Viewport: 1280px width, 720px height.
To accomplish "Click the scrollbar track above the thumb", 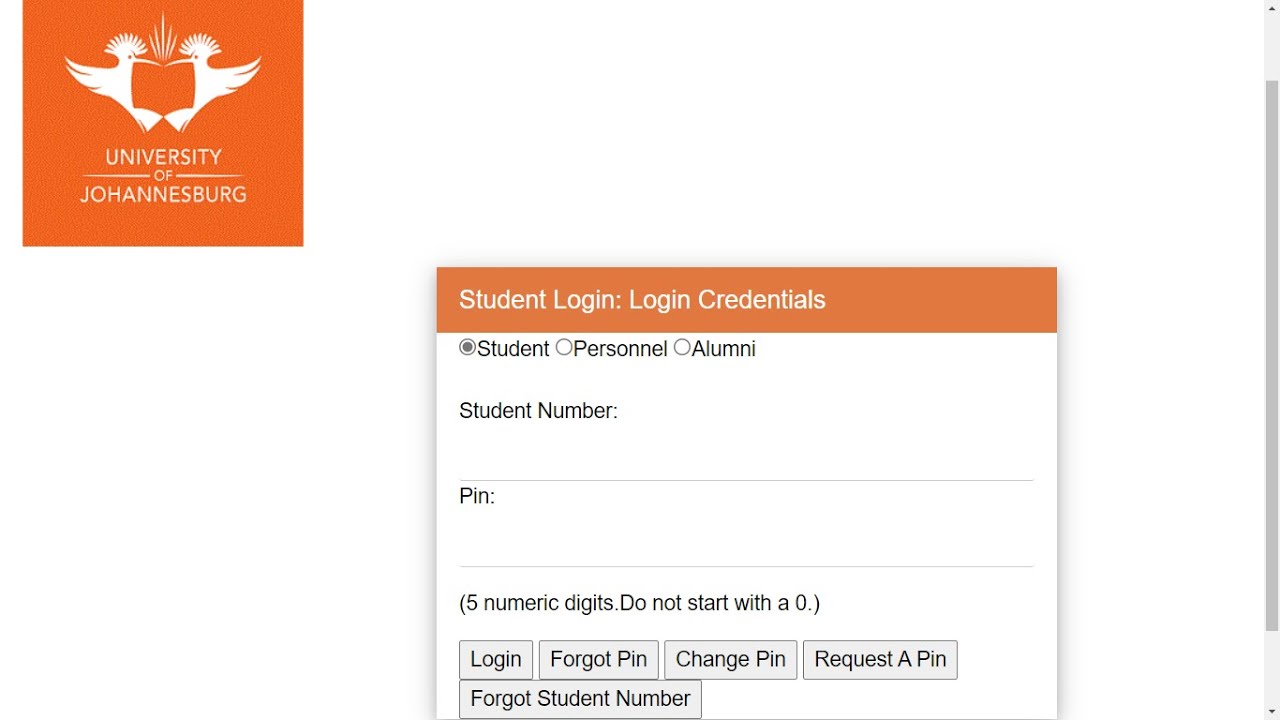I will pos(1272,40).
